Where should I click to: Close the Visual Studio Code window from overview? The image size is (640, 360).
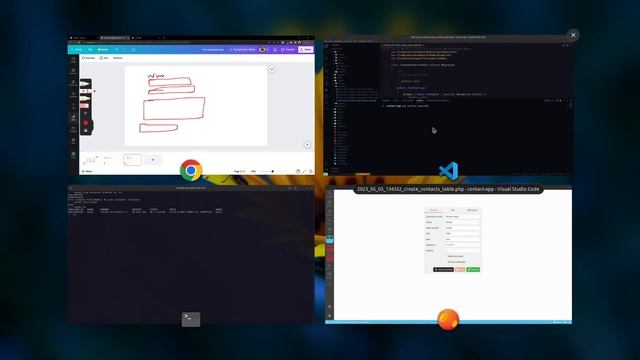point(573,35)
